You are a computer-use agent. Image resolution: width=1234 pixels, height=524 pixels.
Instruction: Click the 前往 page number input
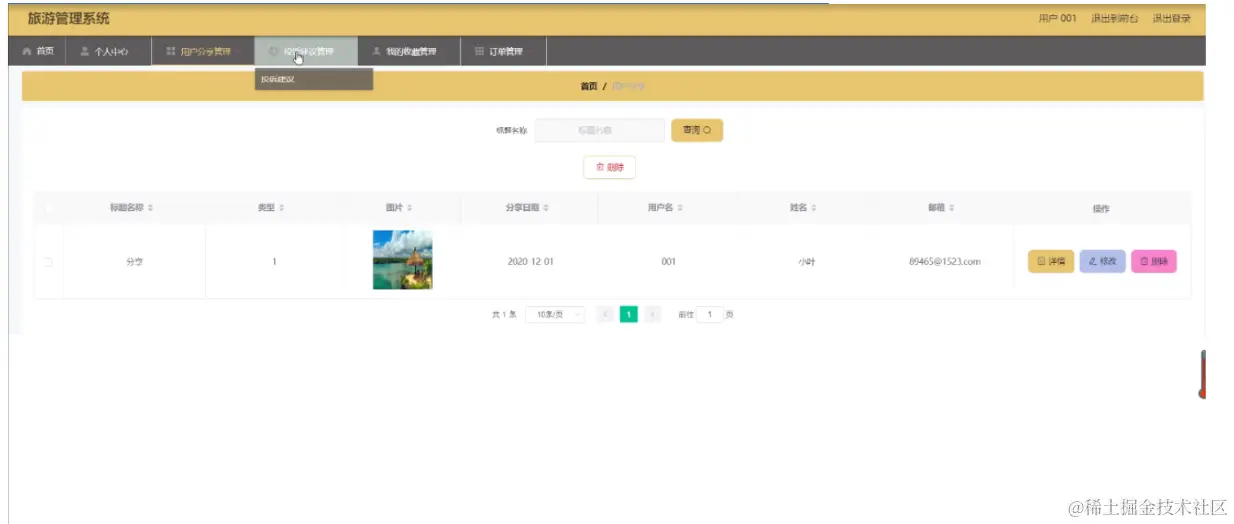point(709,314)
